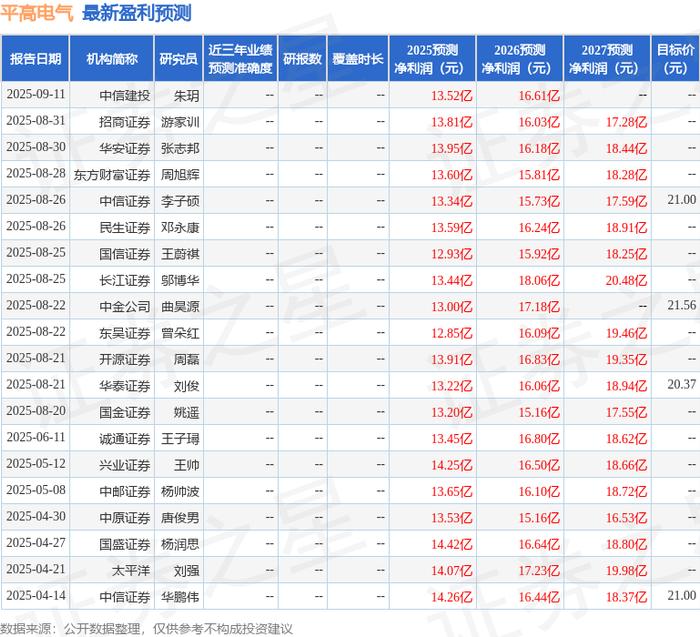Screen dimensions: 700x637
Task: Click the 最新盈利预测 heading
Action: 137,12
